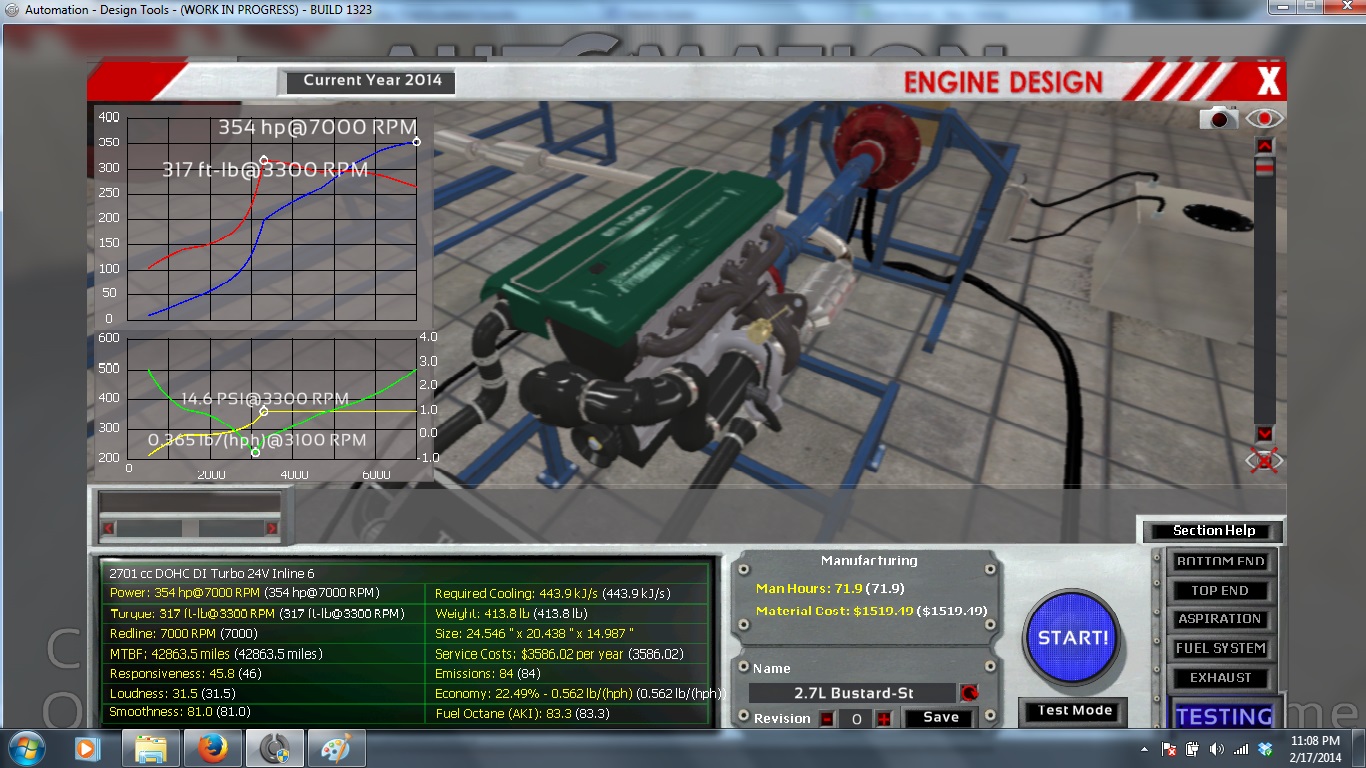The image size is (1366, 768).
Task: Click the Economy: 22.49% stat row
Action: pyautogui.click(x=579, y=693)
